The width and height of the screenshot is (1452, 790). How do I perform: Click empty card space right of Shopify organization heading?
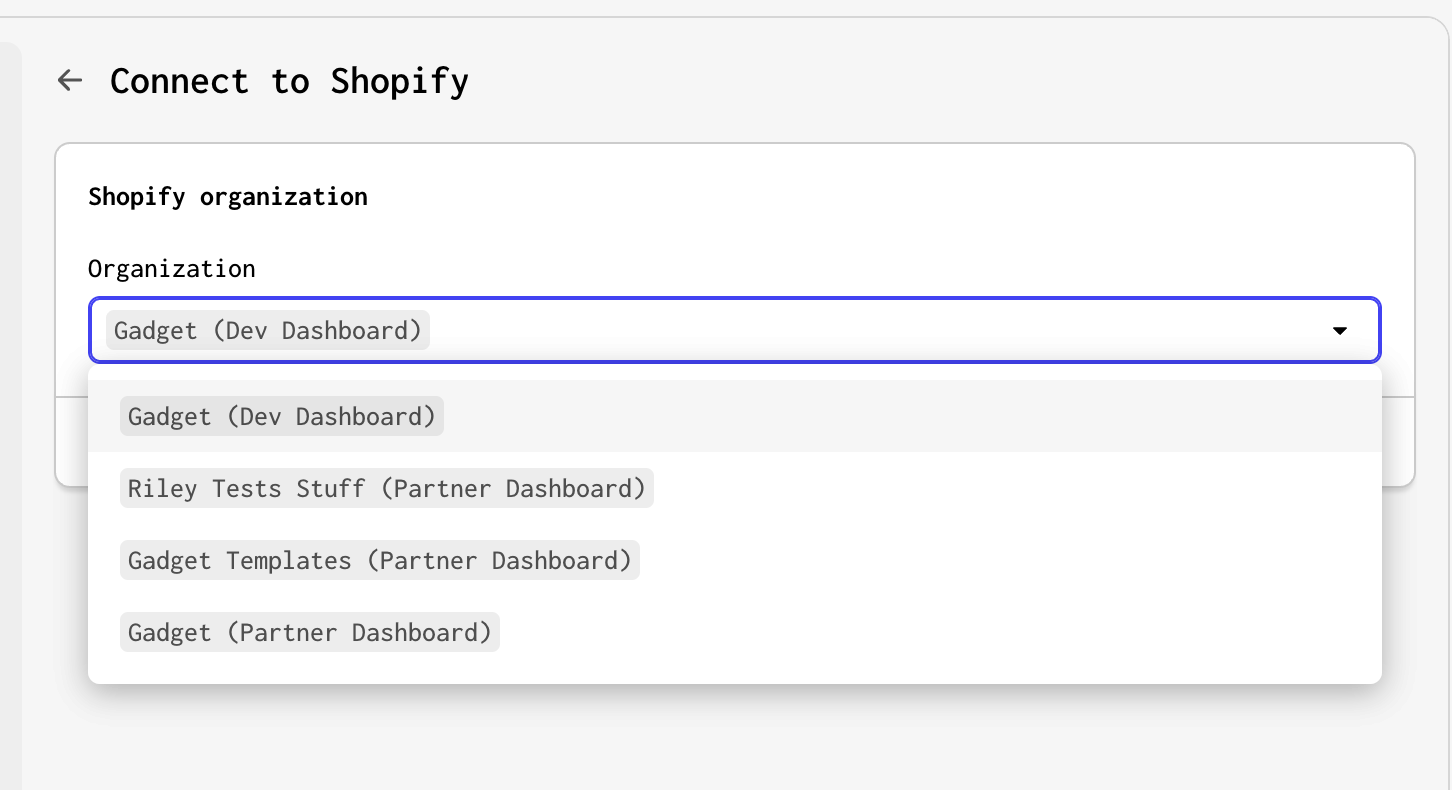tap(850, 196)
